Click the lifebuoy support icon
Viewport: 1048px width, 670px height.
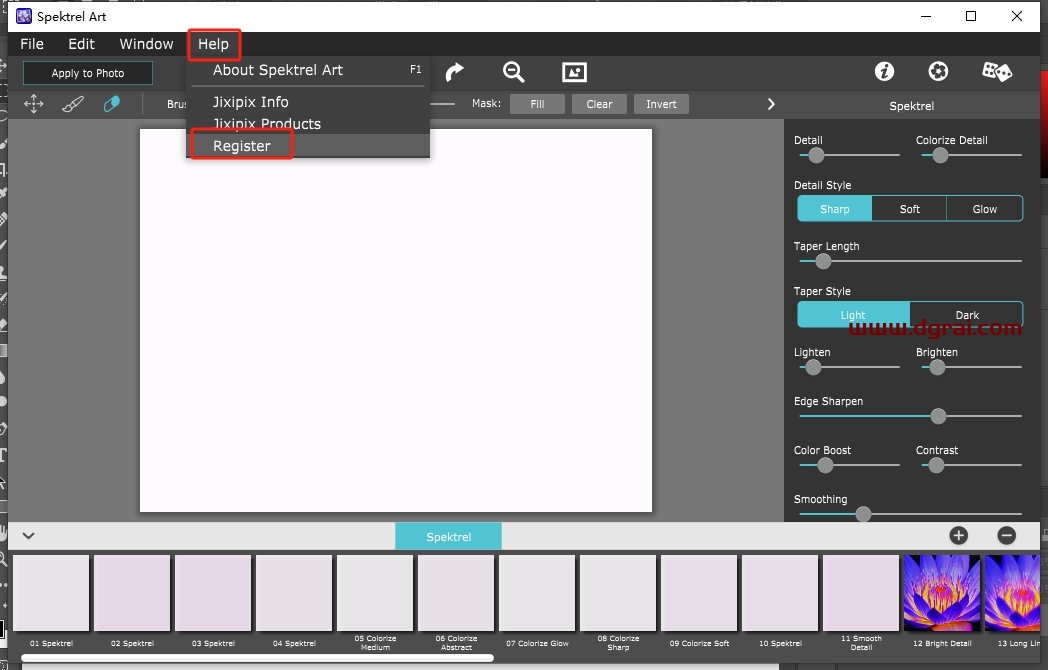point(938,71)
